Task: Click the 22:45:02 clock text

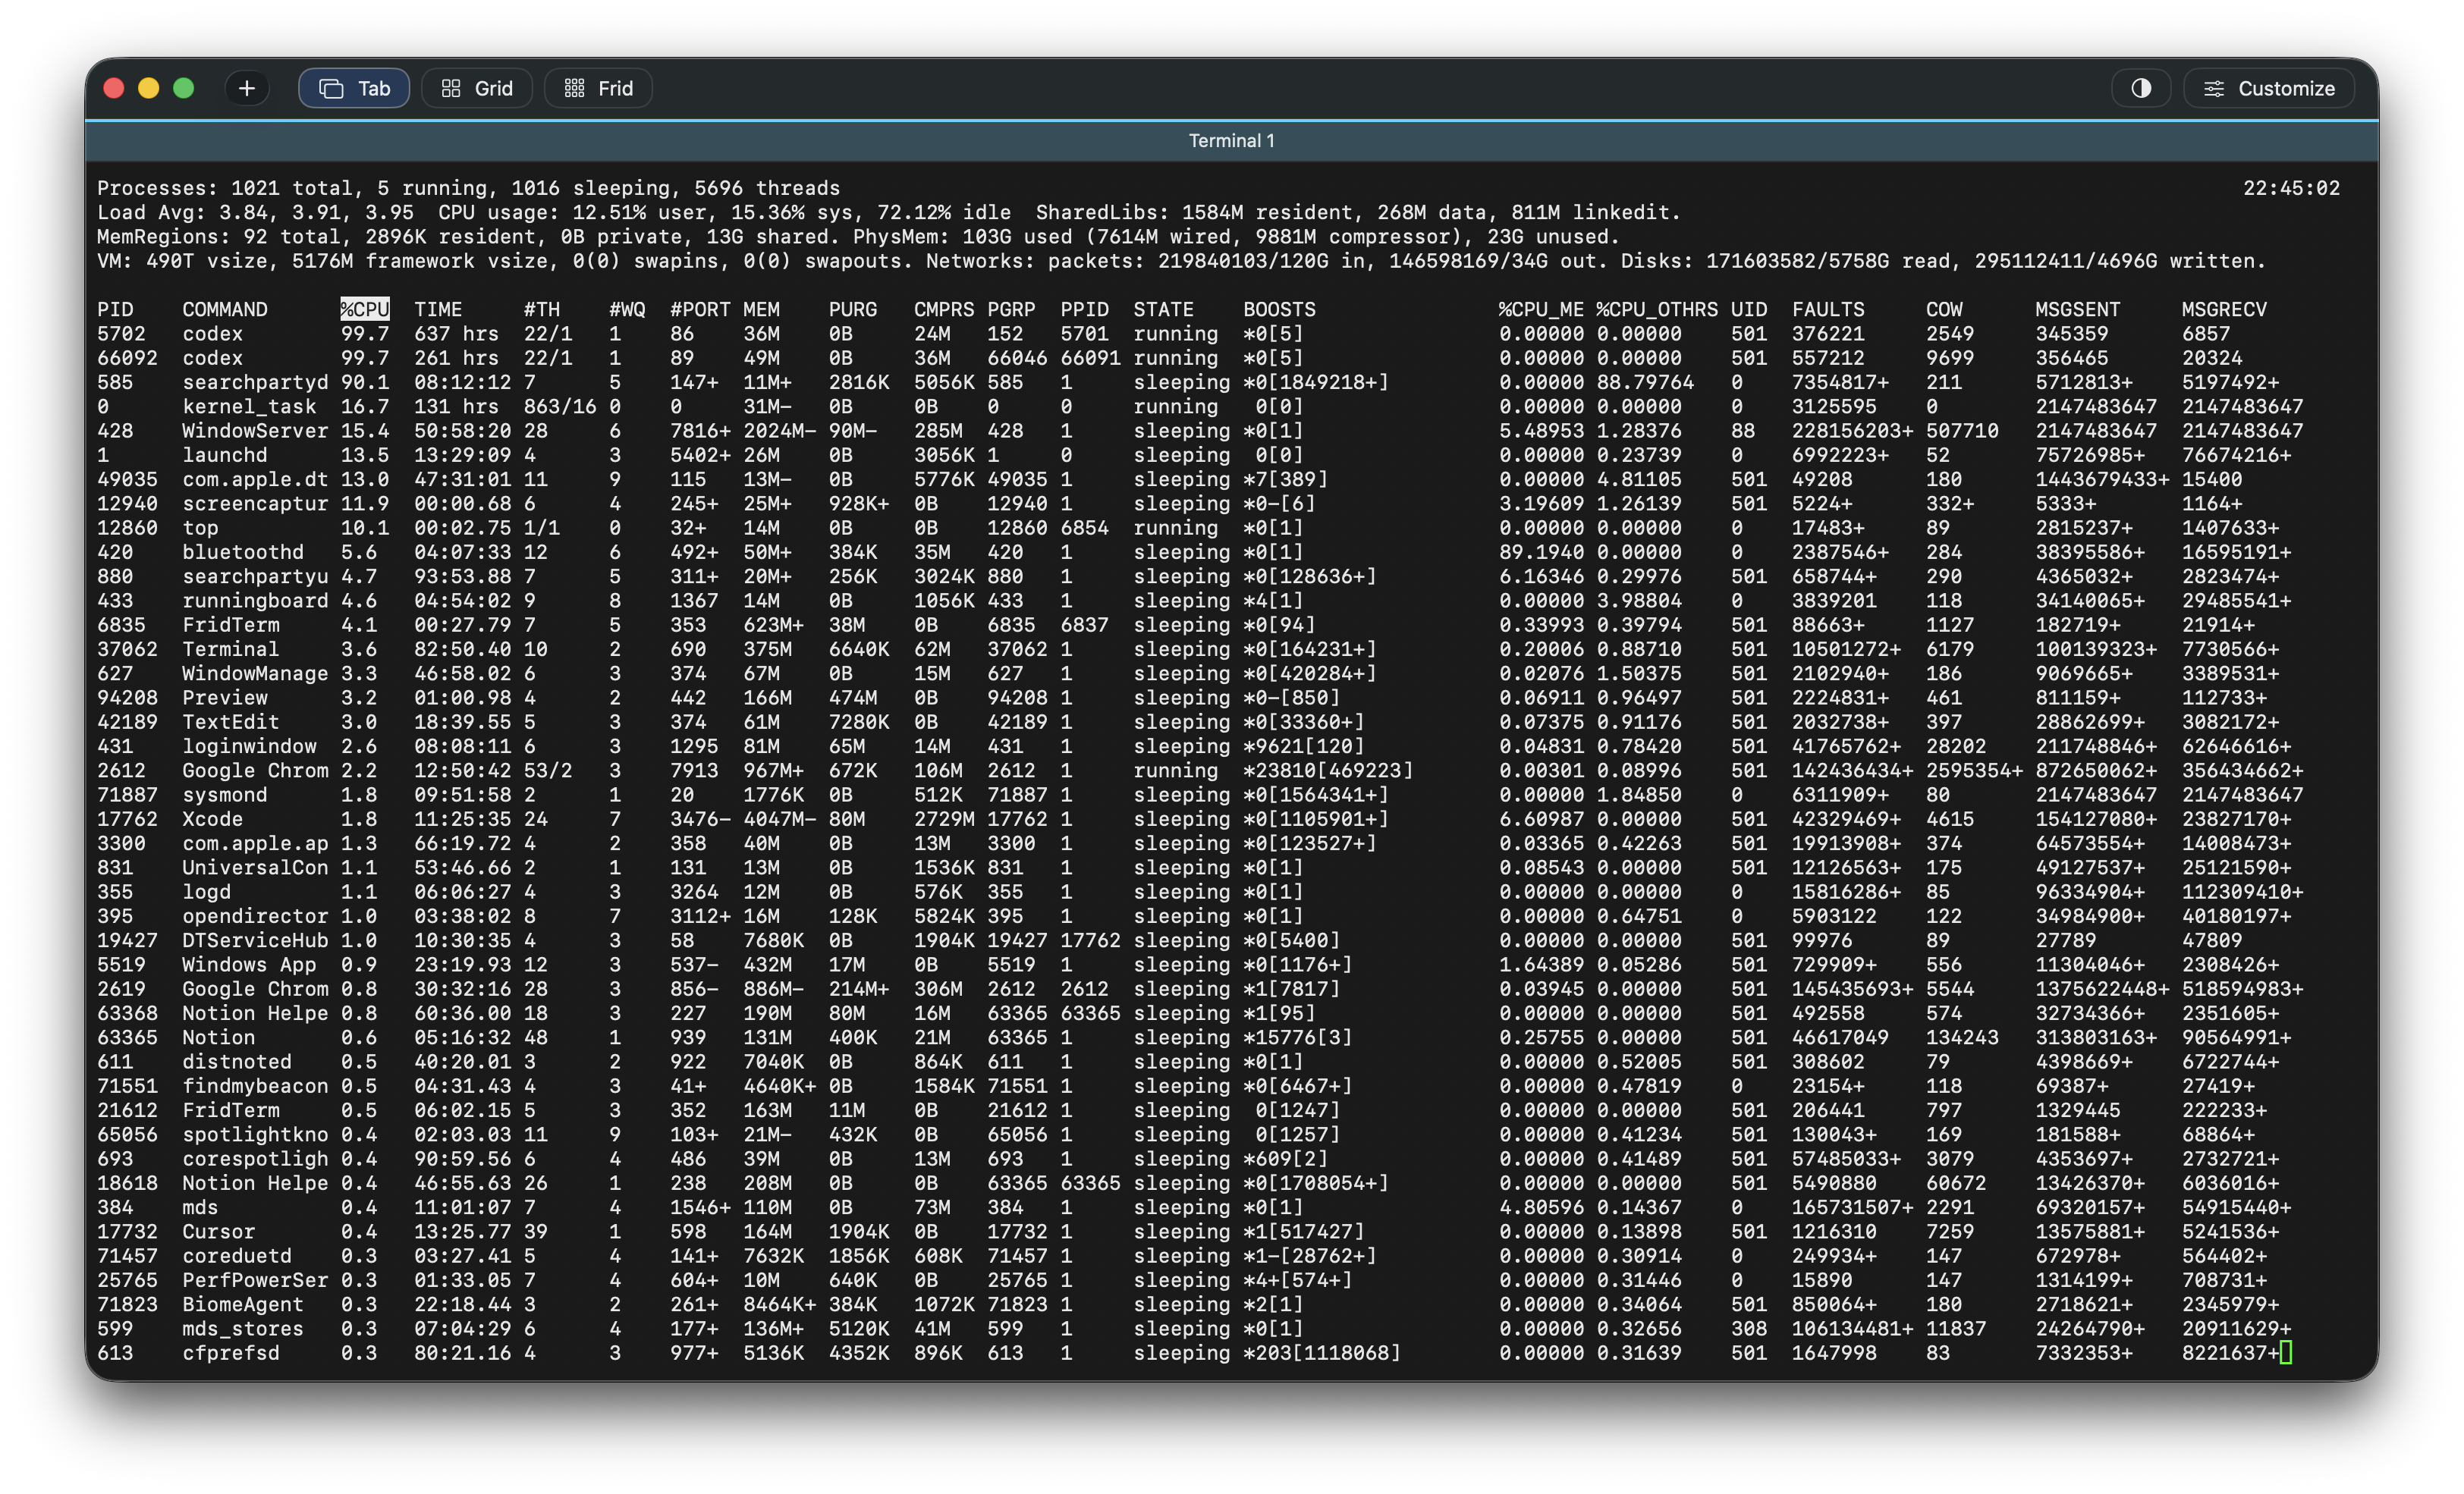Action: [2291, 188]
